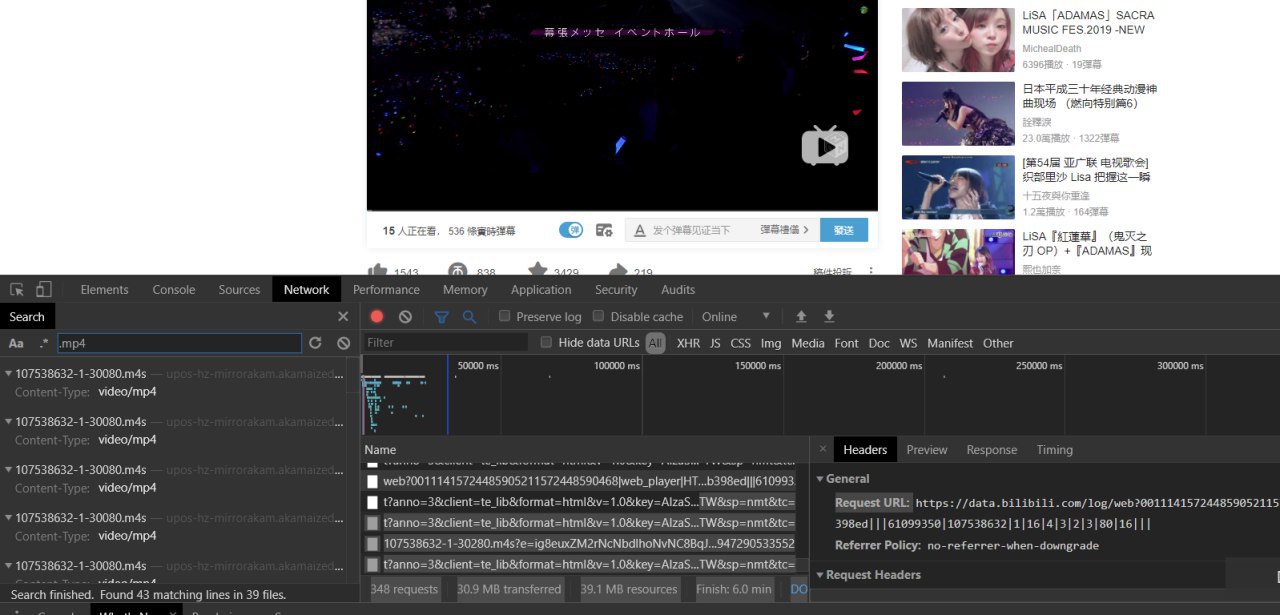Filter requests by Img type
This screenshot has height=615, width=1280.
pyautogui.click(x=771, y=343)
